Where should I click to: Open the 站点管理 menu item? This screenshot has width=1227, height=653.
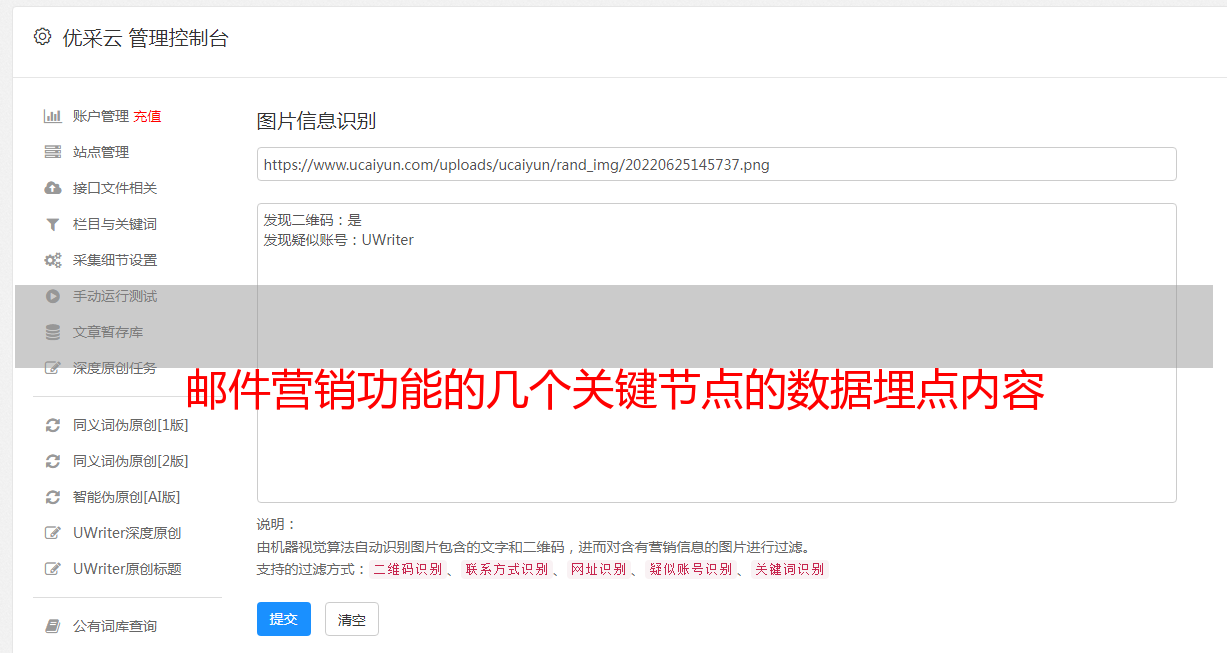pos(101,152)
